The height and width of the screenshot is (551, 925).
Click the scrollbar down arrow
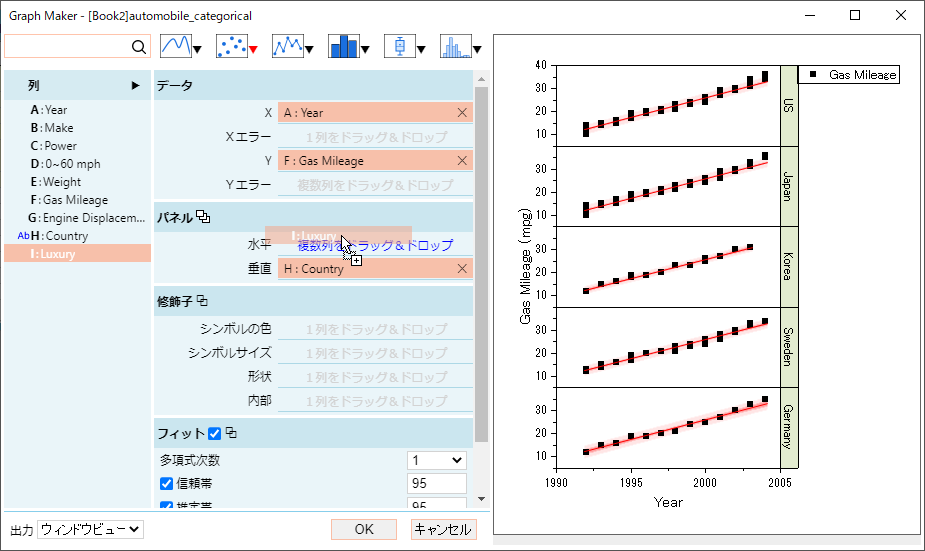click(481, 499)
